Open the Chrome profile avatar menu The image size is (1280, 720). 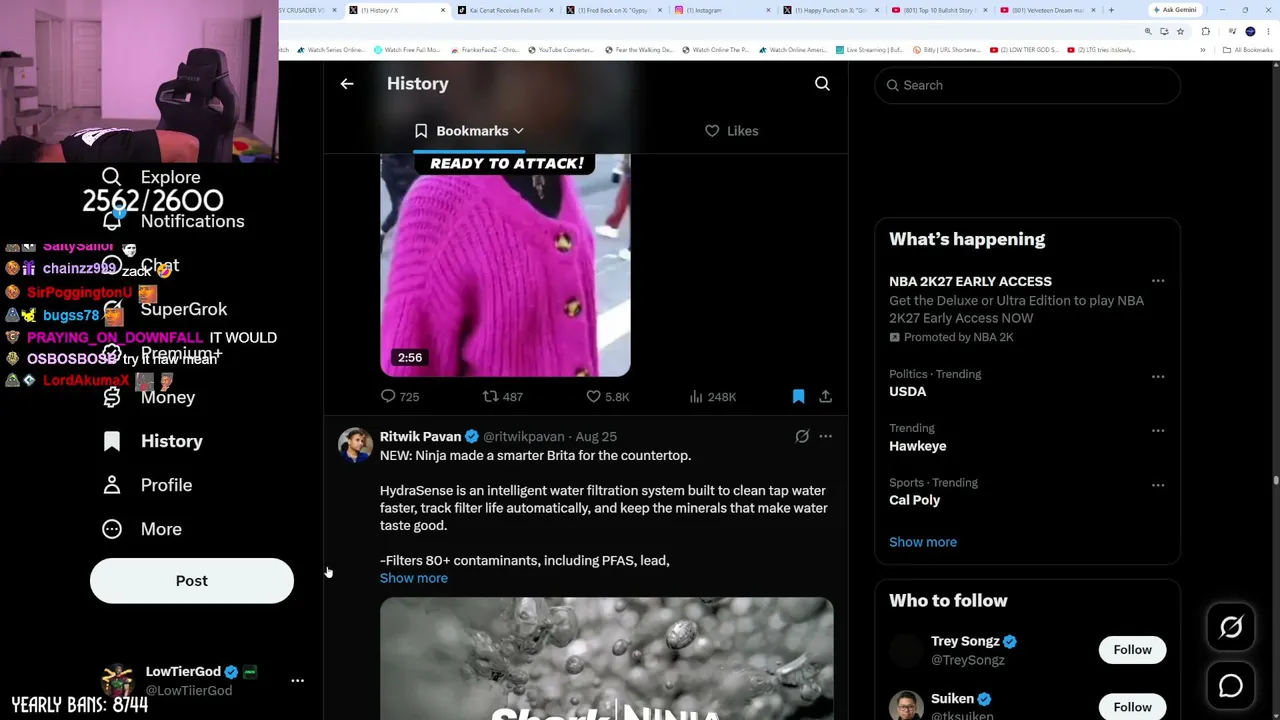coord(1250,31)
